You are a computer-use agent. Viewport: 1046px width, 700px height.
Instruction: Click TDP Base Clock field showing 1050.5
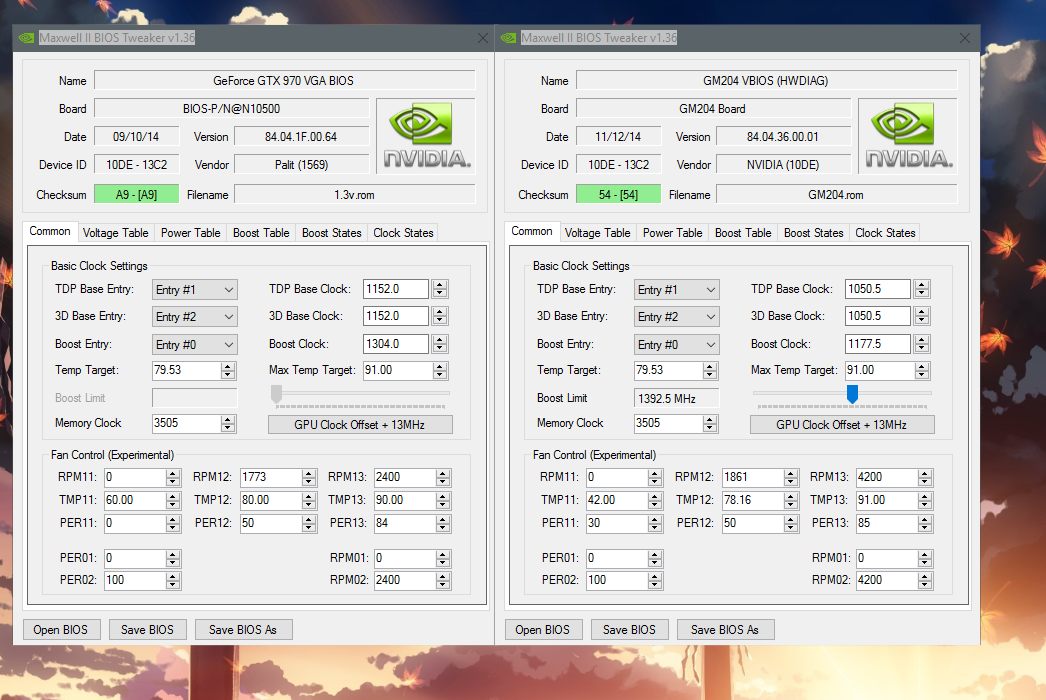point(878,289)
